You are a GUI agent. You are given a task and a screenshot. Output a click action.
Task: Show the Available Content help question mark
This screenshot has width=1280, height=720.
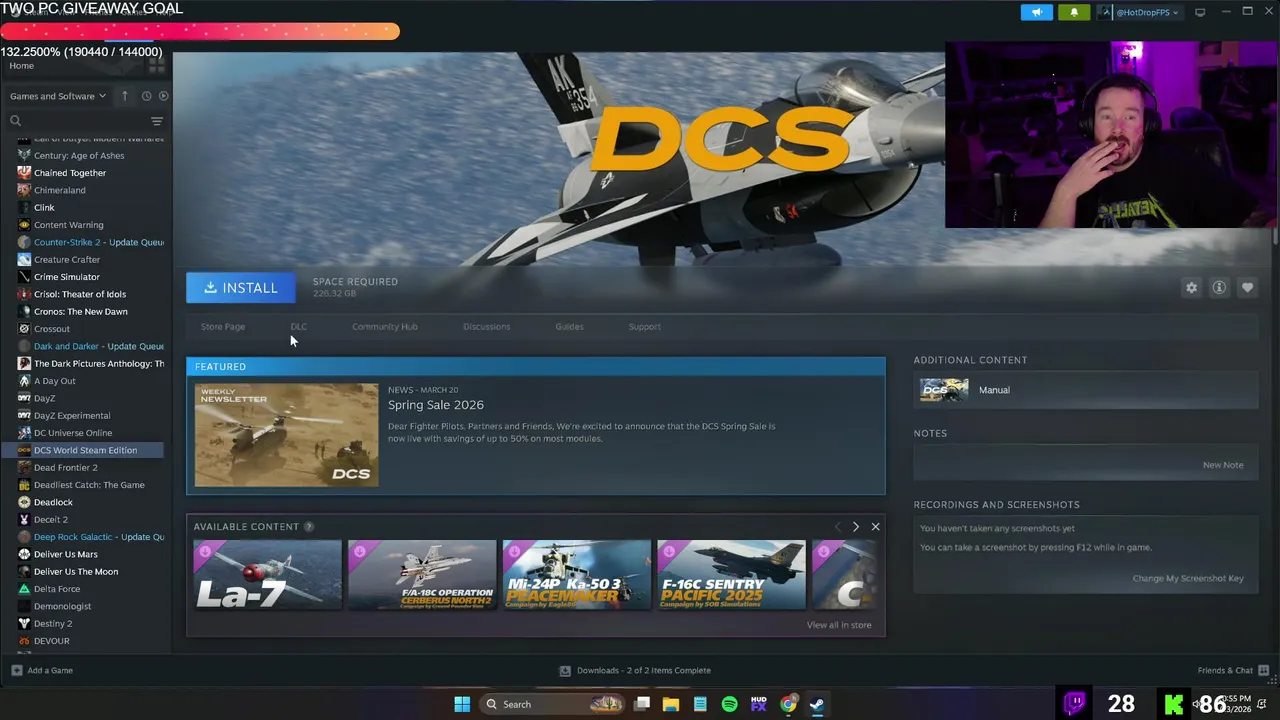309,527
